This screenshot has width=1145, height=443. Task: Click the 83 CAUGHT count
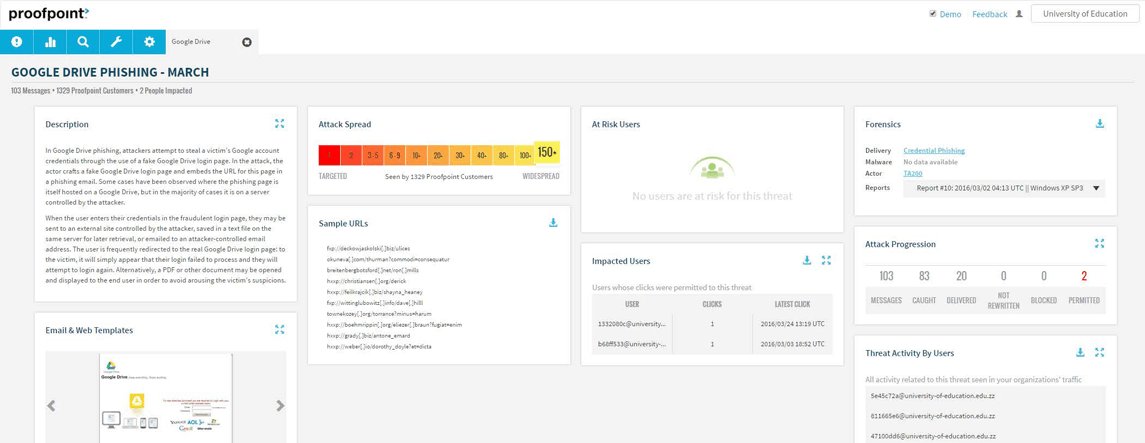pos(924,276)
